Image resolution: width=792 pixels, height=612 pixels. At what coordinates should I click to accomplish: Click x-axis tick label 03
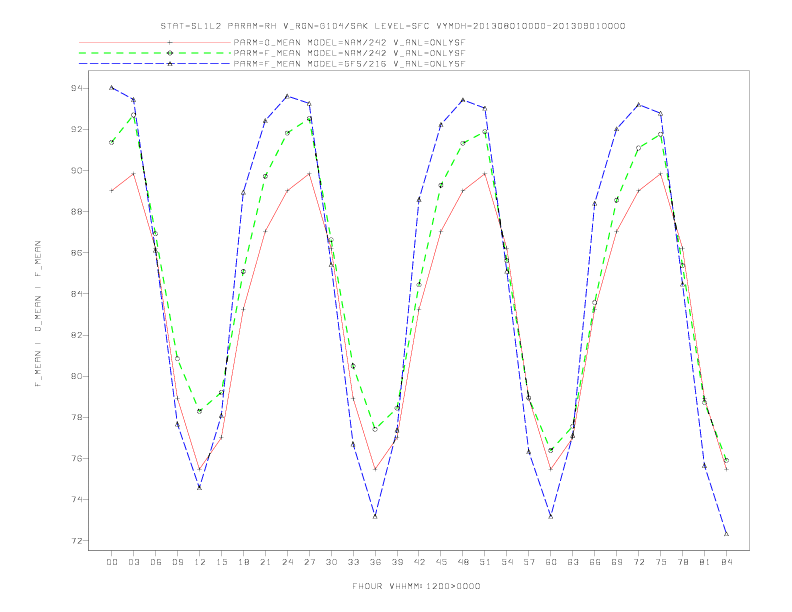133,562
